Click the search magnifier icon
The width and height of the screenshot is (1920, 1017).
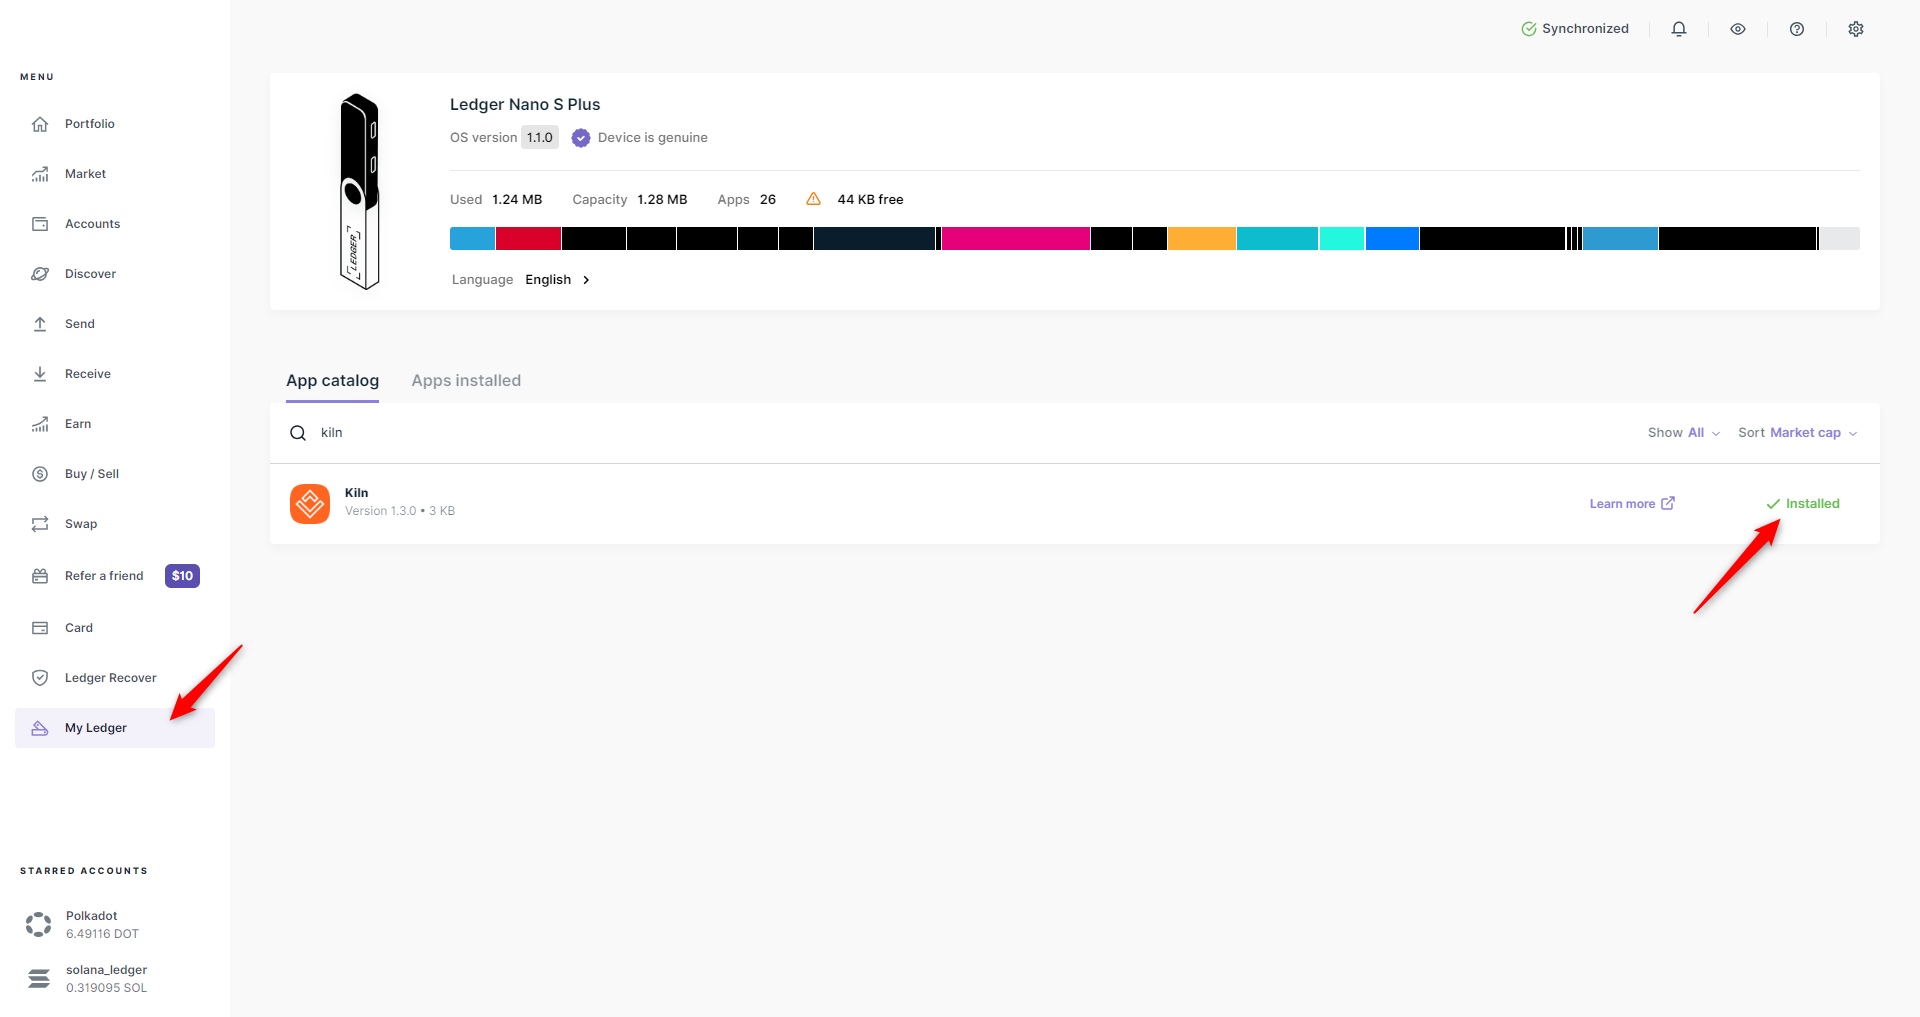point(298,433)
